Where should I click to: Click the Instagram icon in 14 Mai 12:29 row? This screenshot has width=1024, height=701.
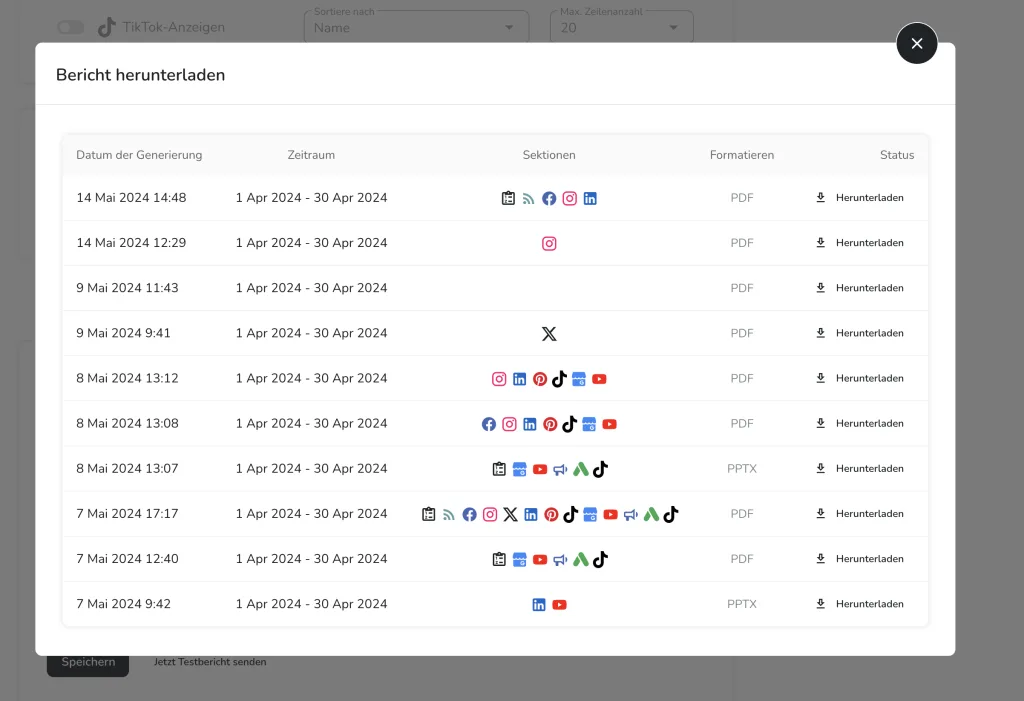point(549,244)
